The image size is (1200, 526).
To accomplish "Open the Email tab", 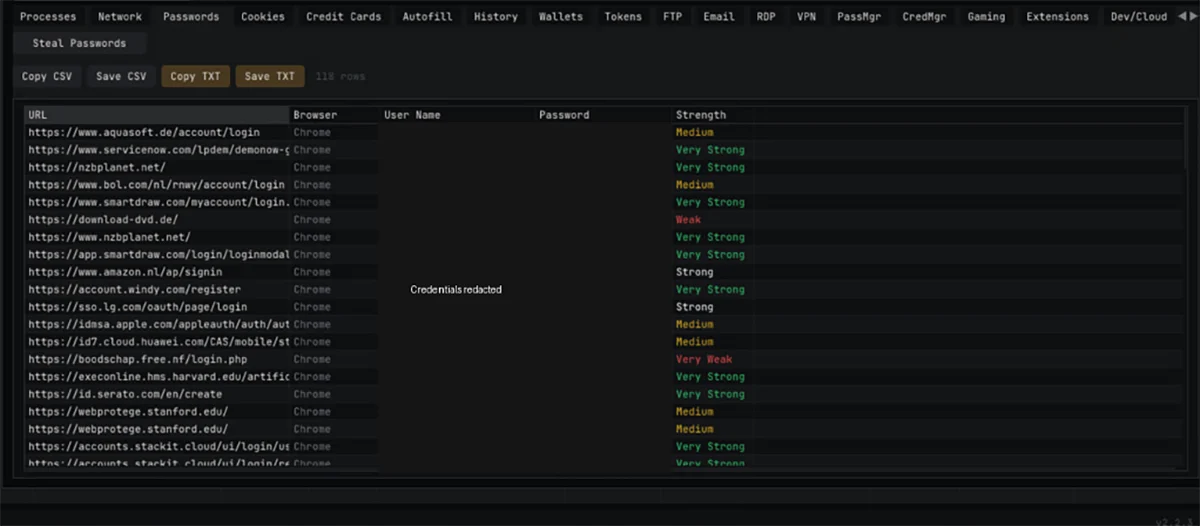I will [x=719, y=16].
